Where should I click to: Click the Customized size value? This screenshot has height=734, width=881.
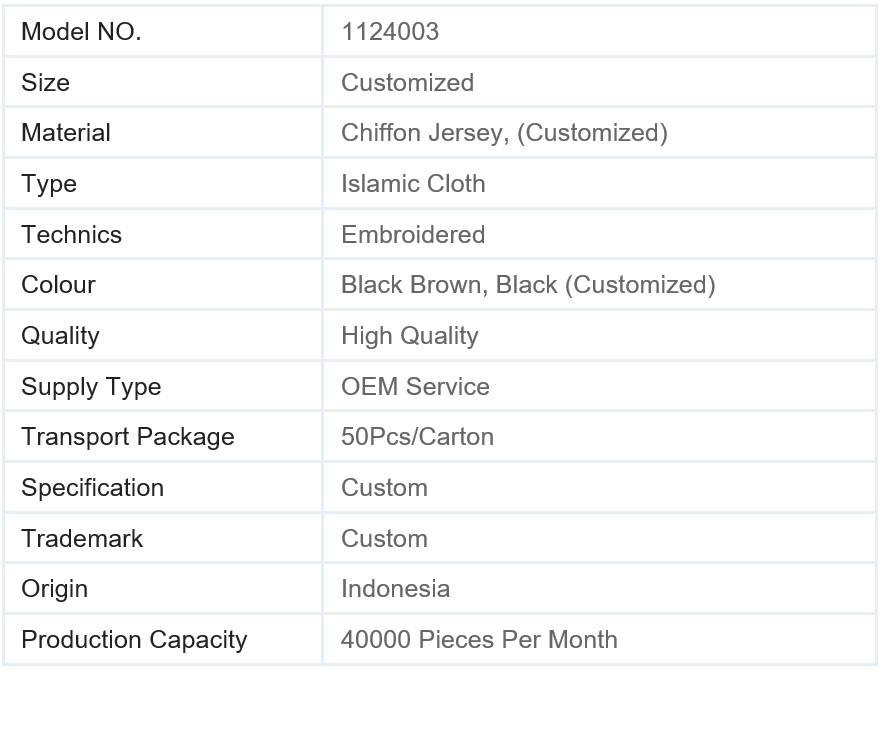click(407, 83)
